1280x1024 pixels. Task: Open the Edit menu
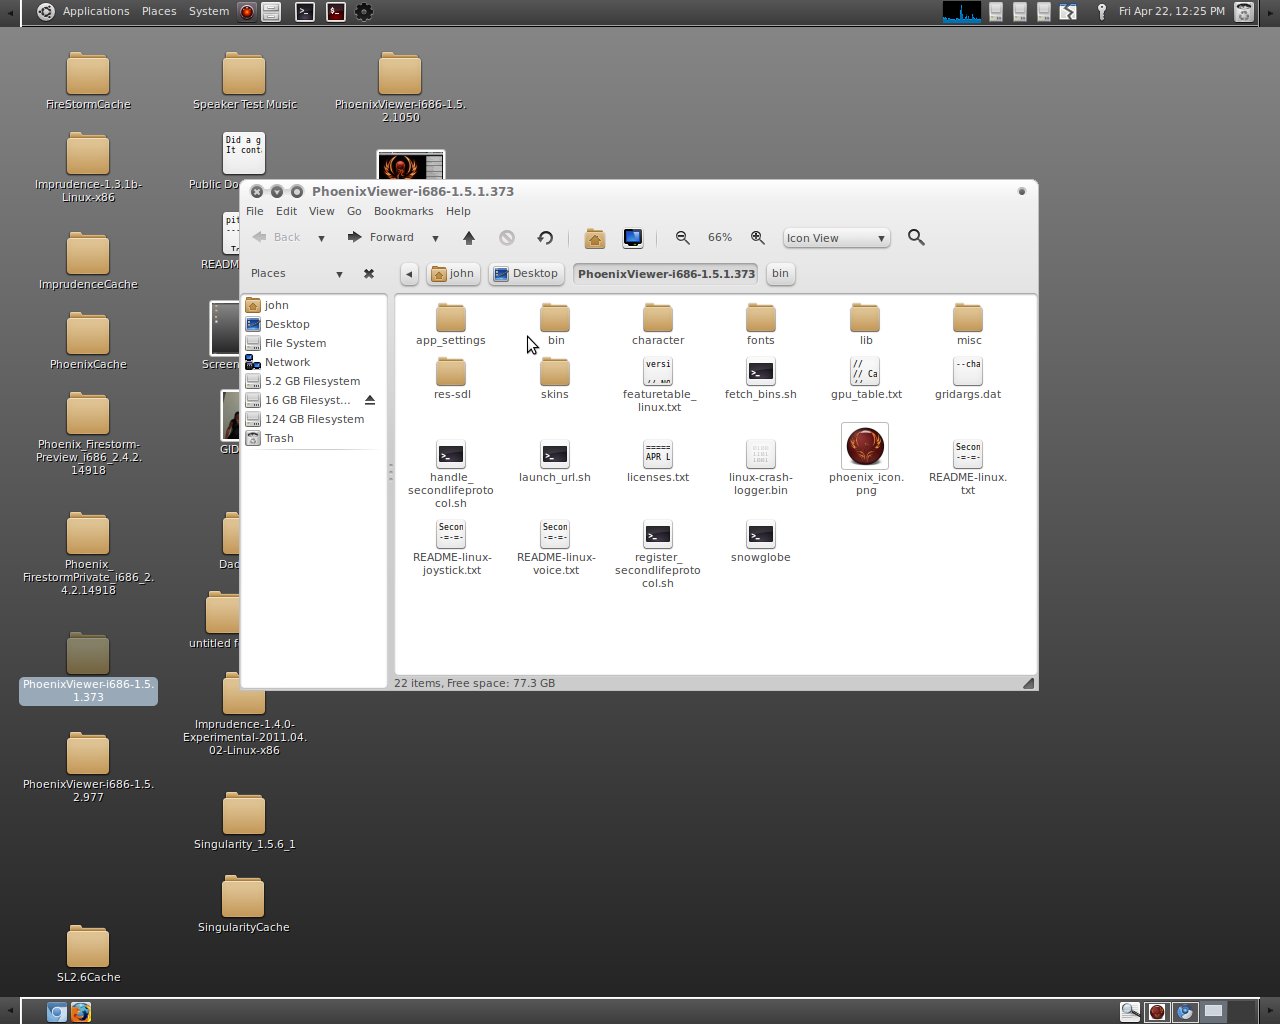click(x=286, y=211)
